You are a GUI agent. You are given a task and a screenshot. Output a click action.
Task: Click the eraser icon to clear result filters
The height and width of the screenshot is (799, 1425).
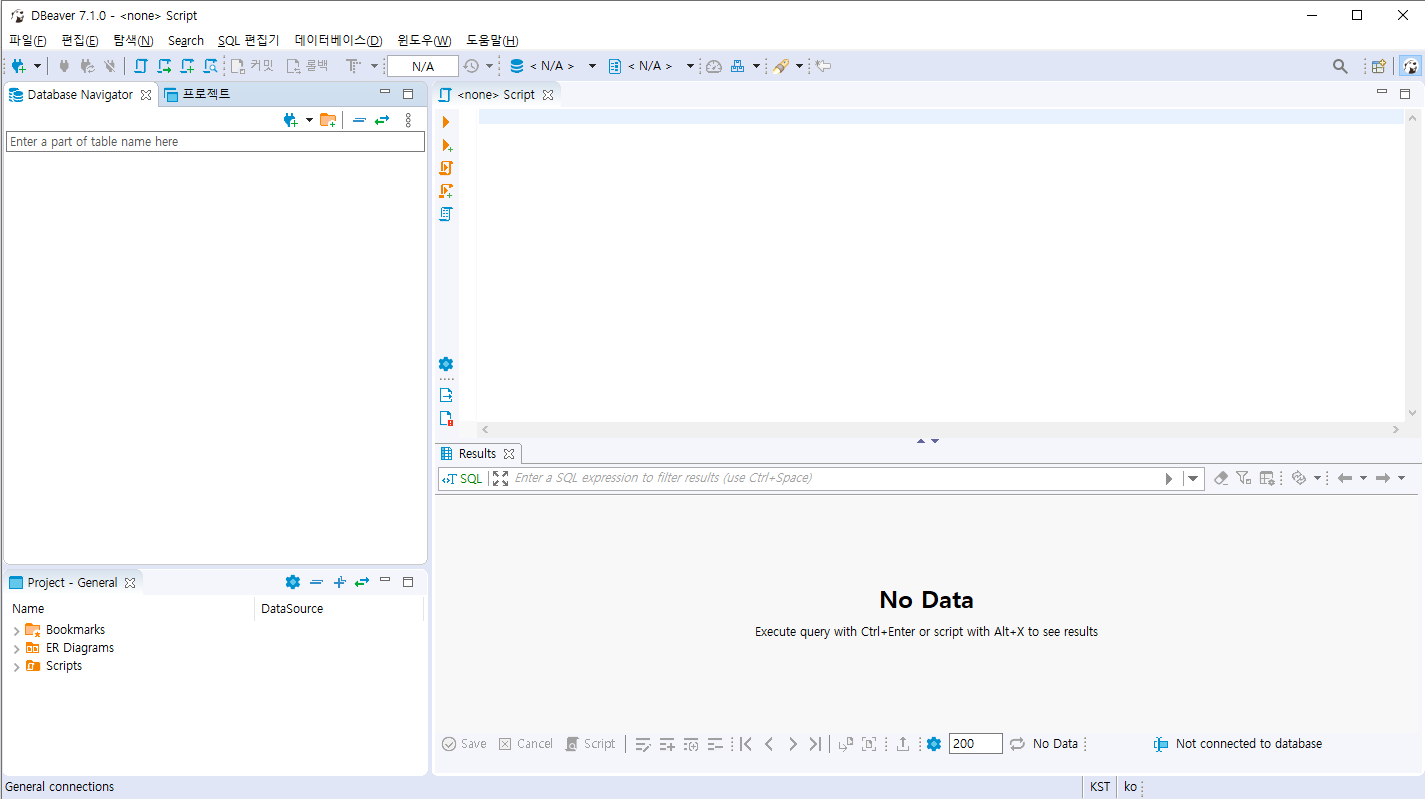pos(1220,478)
